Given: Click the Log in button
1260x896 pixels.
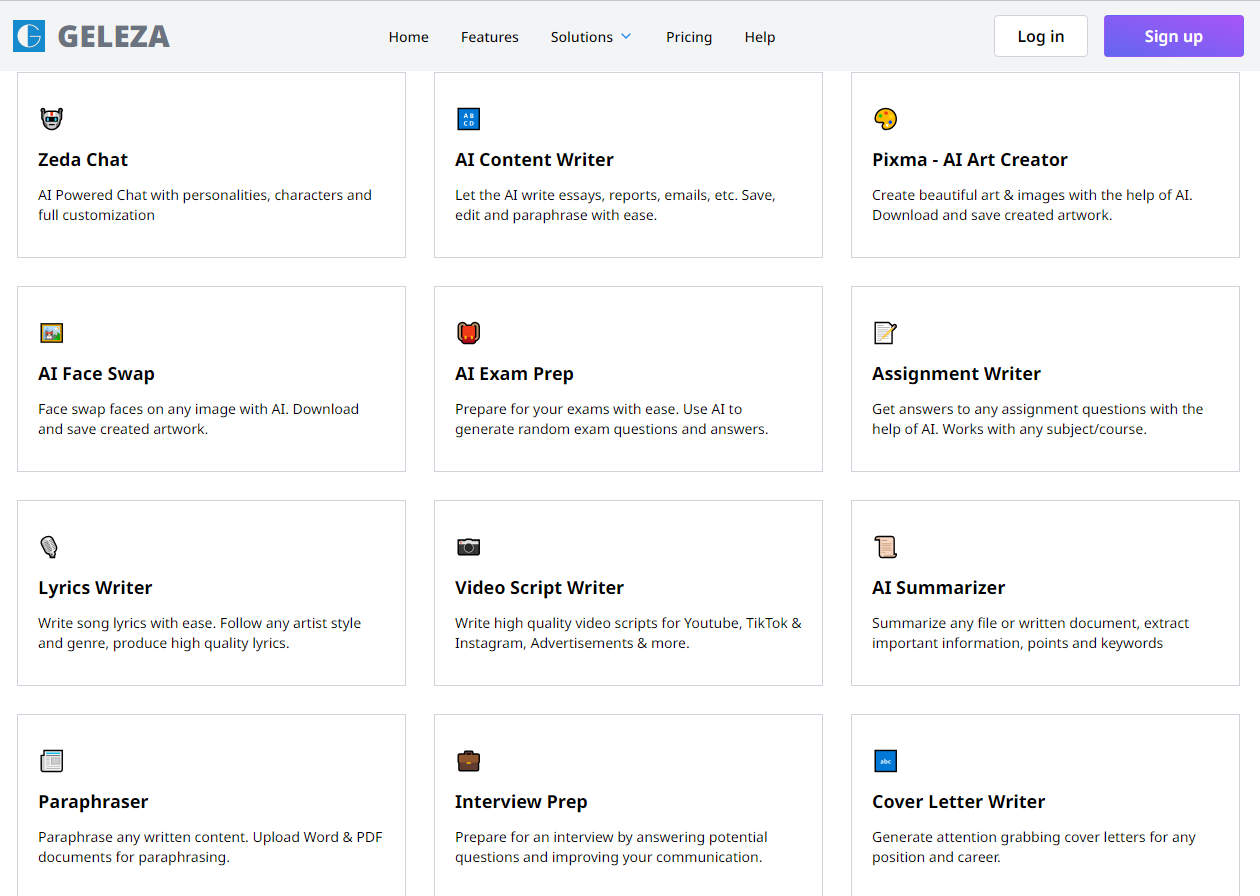Looking at the screenshot, I should click(x=1040, y=36).
